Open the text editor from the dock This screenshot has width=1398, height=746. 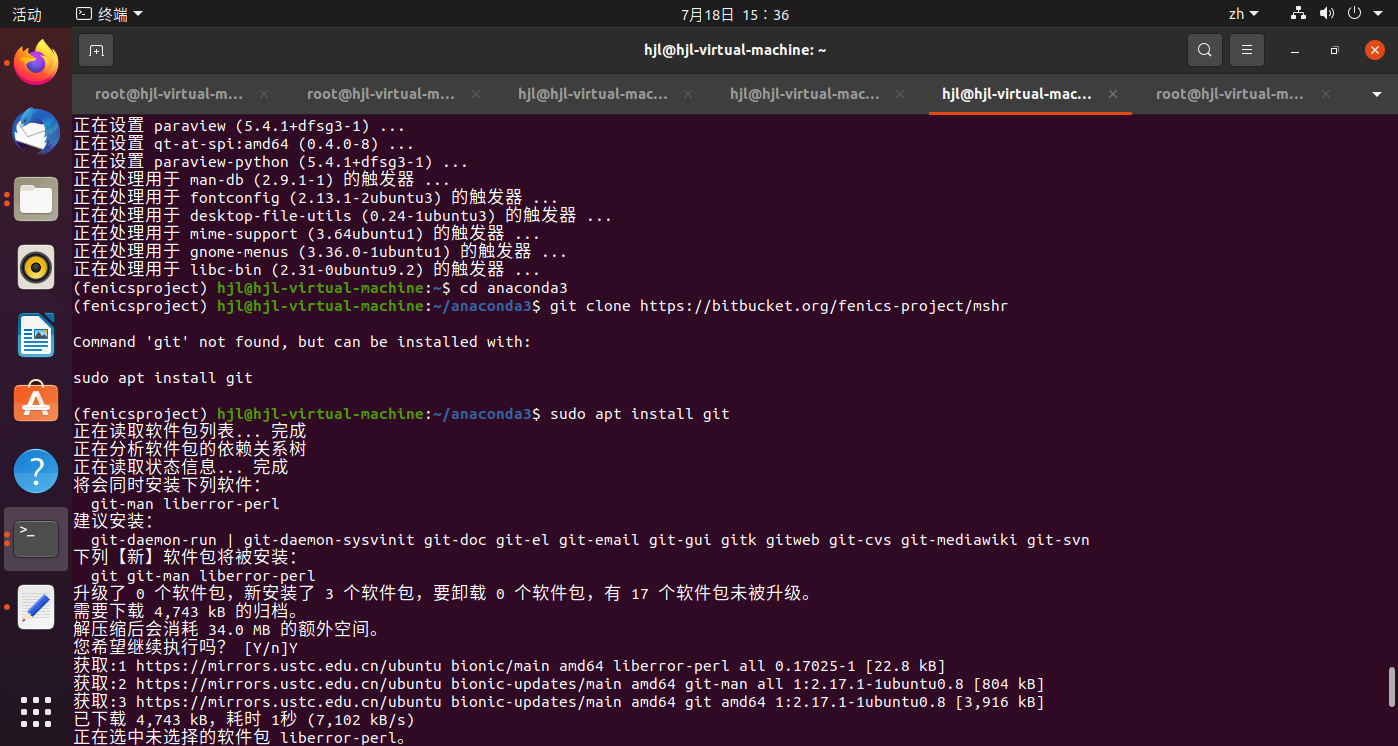pos(36,605)
